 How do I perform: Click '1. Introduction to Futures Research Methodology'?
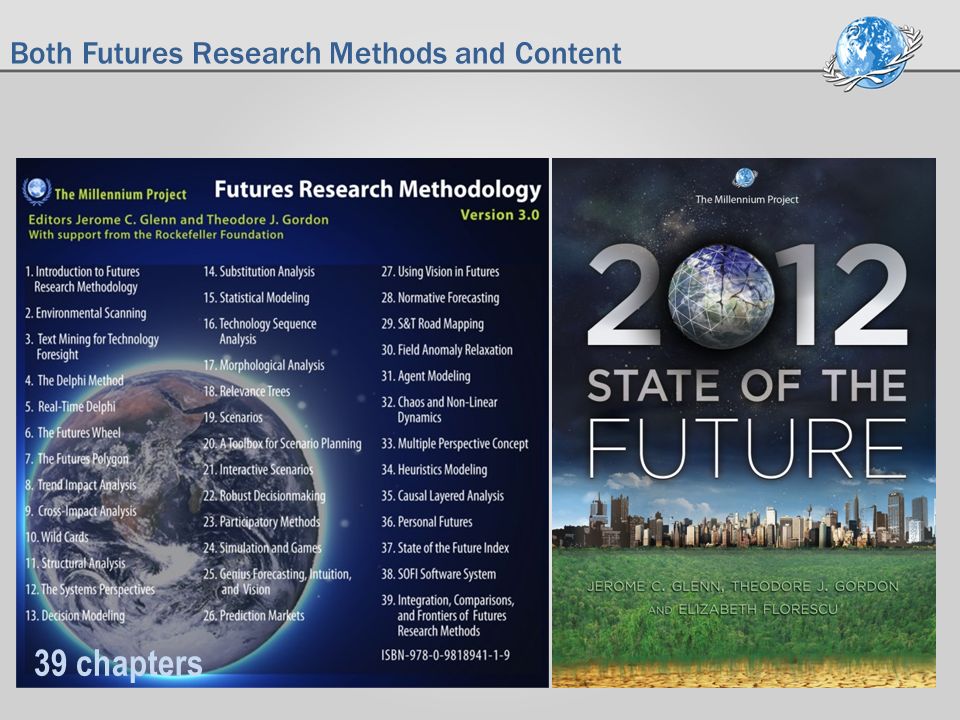tap(82, 279)
